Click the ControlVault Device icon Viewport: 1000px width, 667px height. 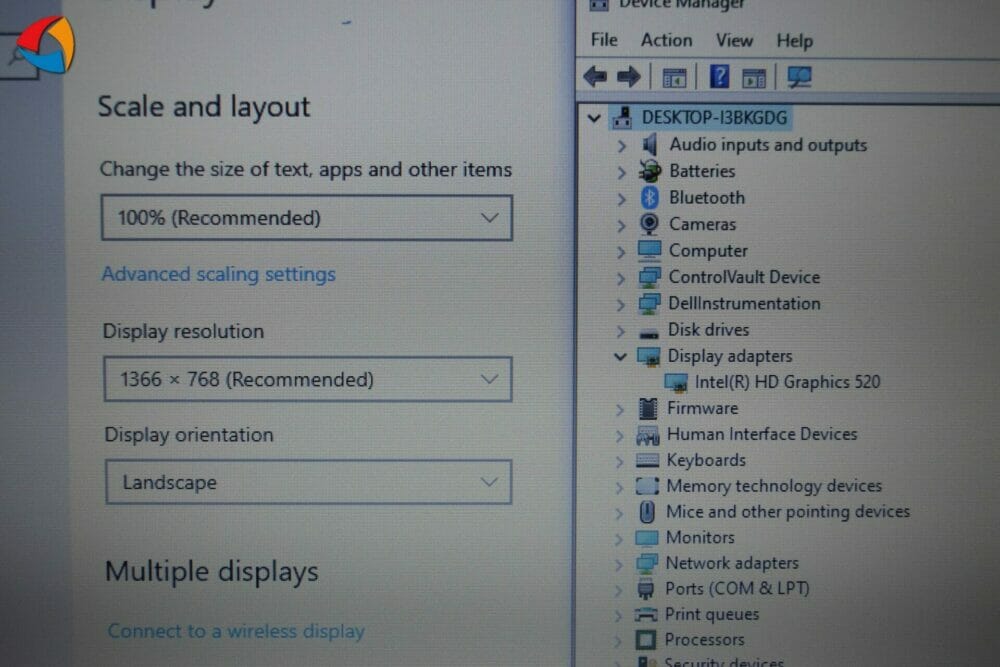point(649,277)
